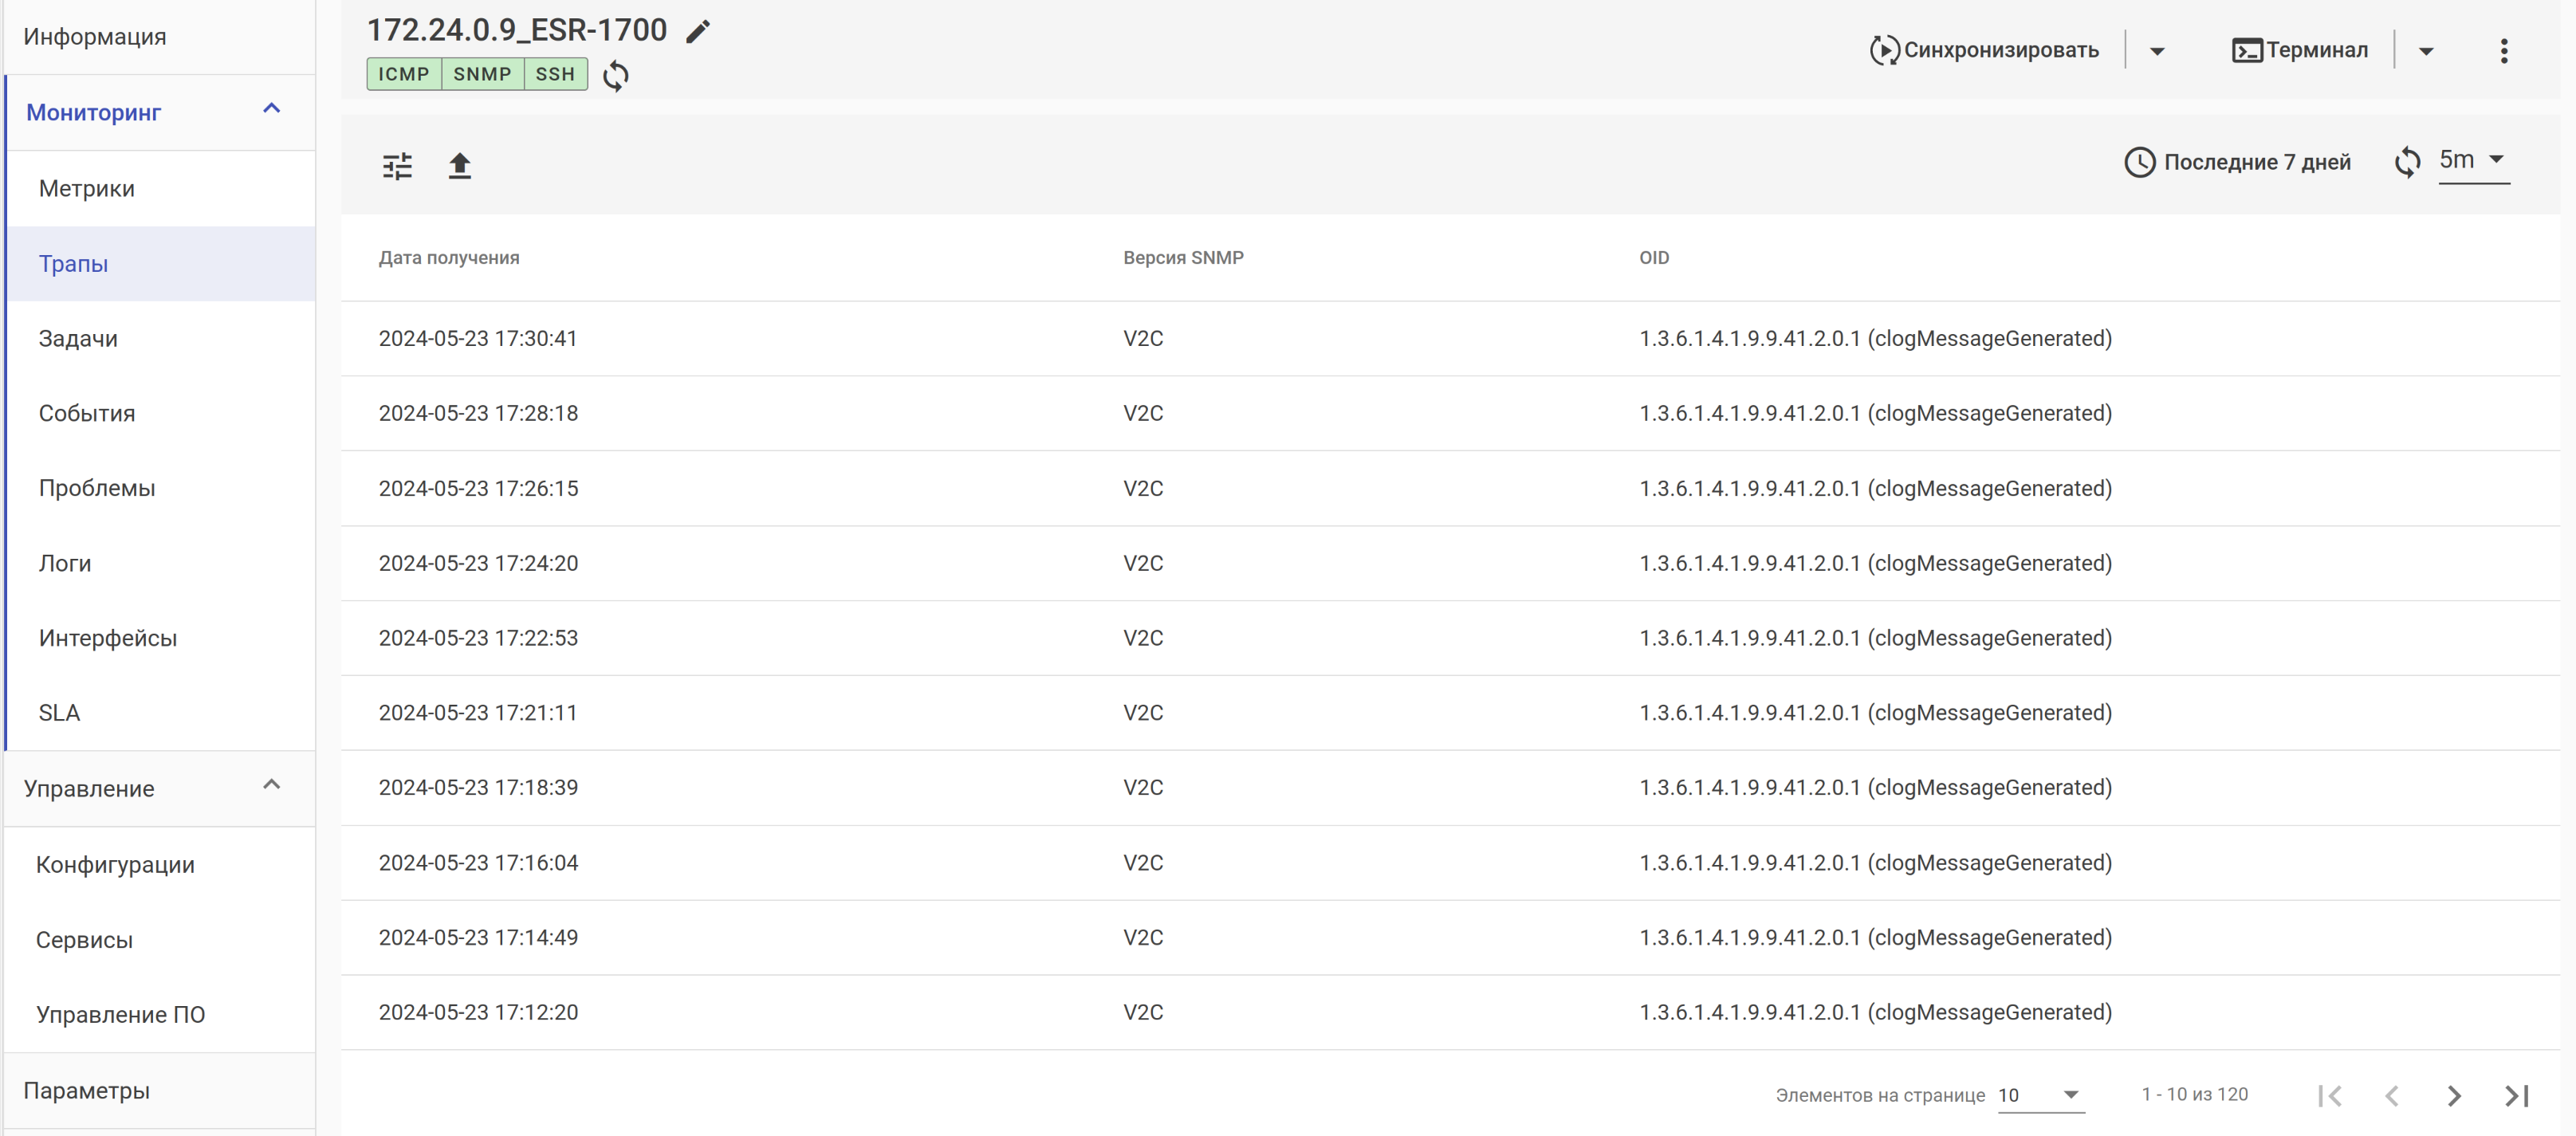Click the pencil edit icon beside device name

tap(698, 32)
